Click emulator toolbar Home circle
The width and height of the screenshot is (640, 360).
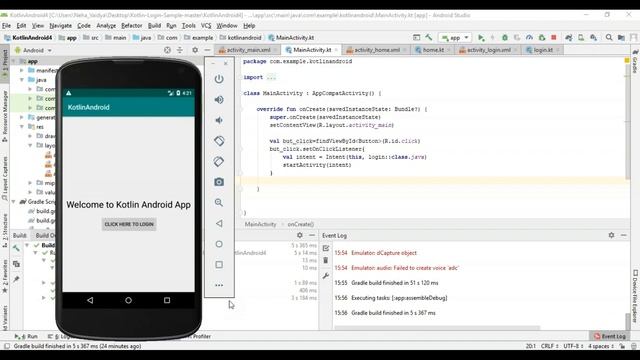pos(219,244)
